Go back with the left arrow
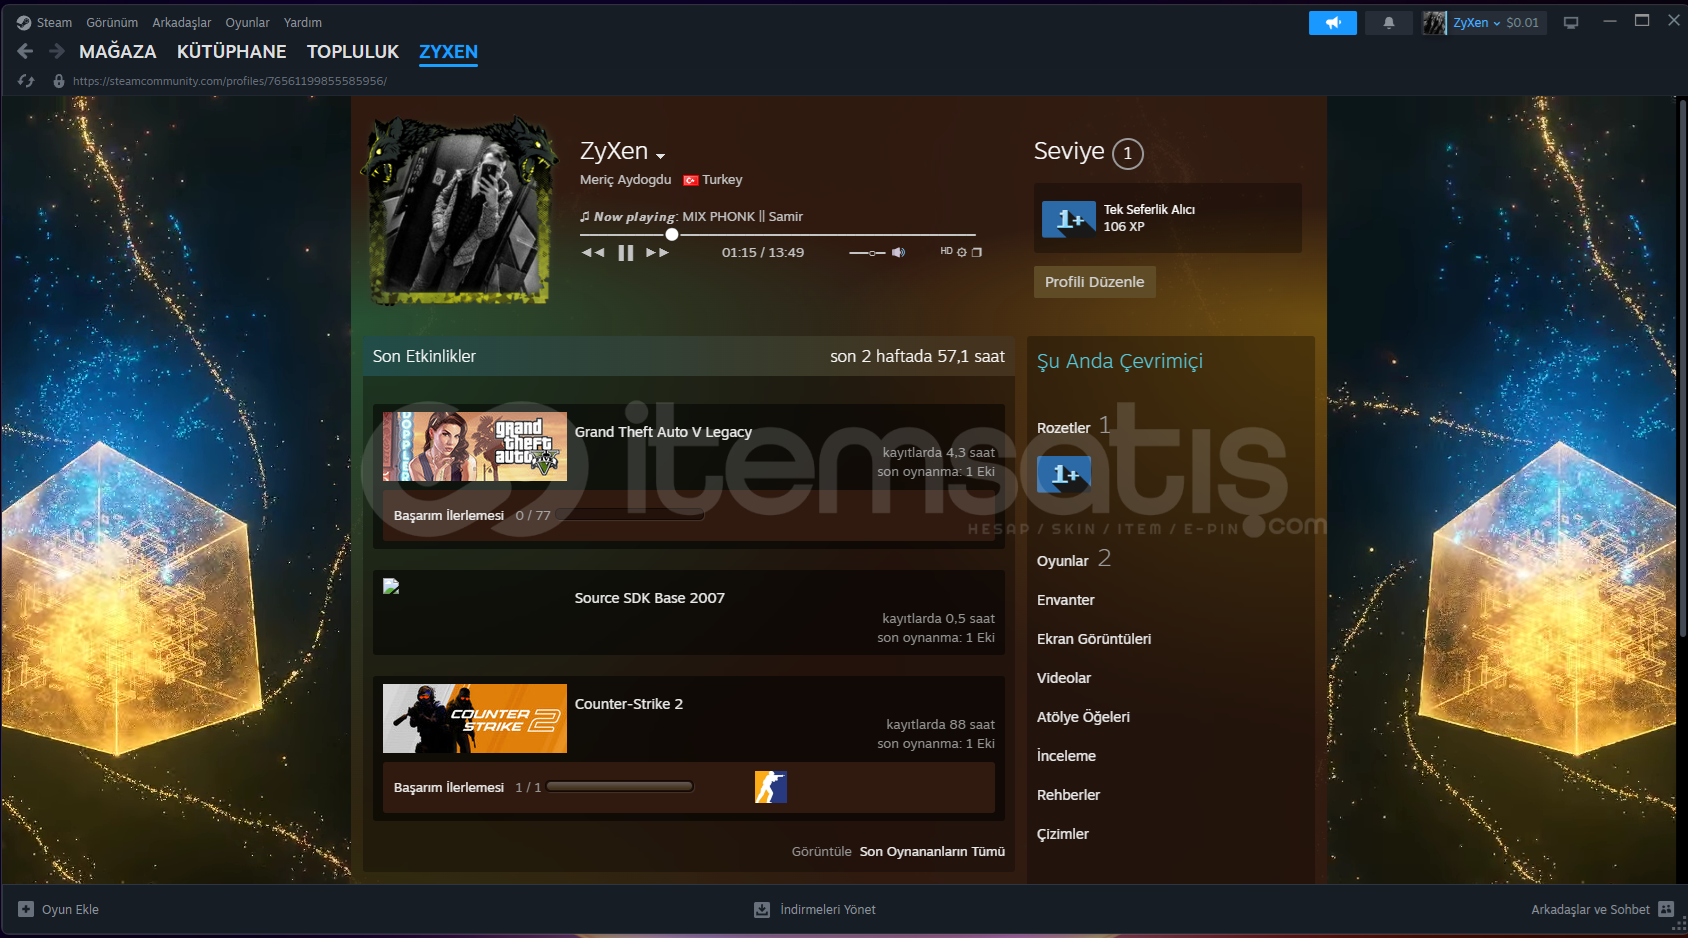Screen dimensions: 1688x938 coord(25,51)
